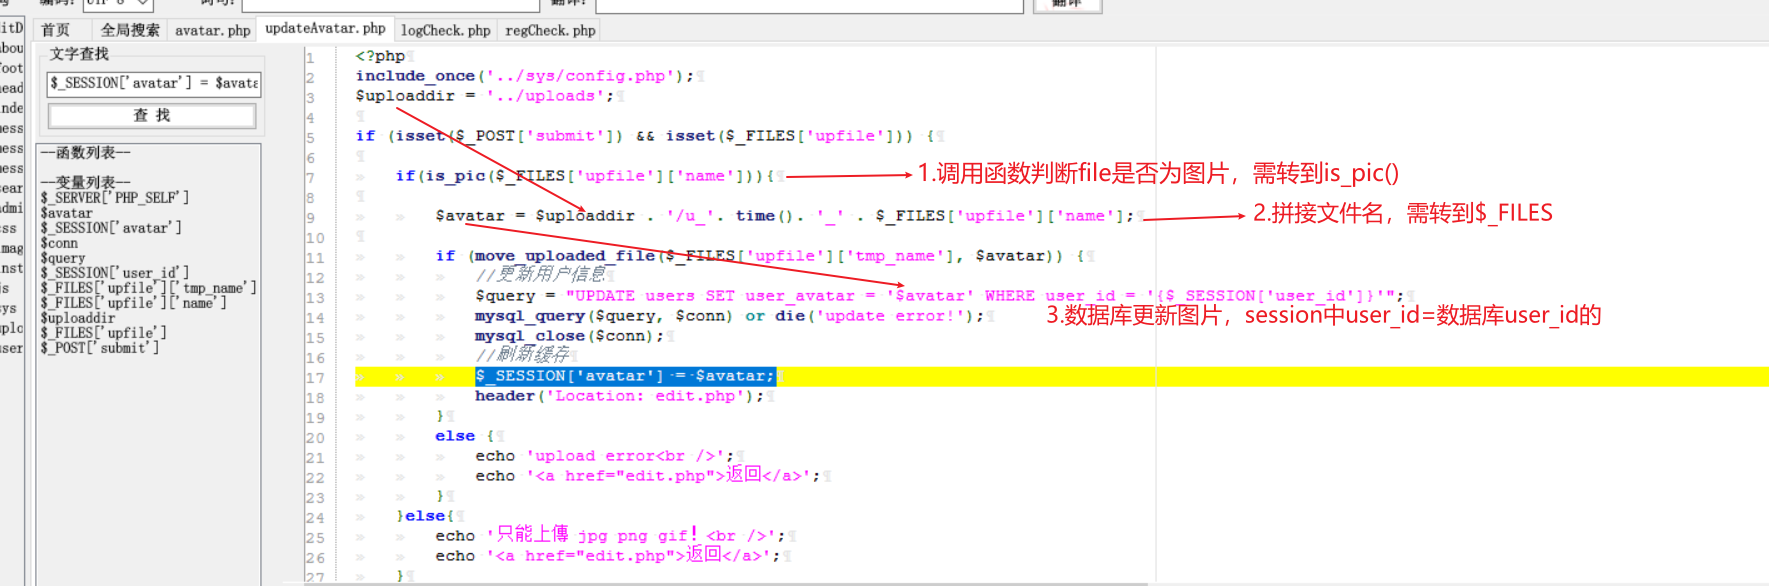Image resolution: width=1769 pixels, height=586 pixels.
Task: Open the 全局搜索 tab
Action: [x=130, y=30]
